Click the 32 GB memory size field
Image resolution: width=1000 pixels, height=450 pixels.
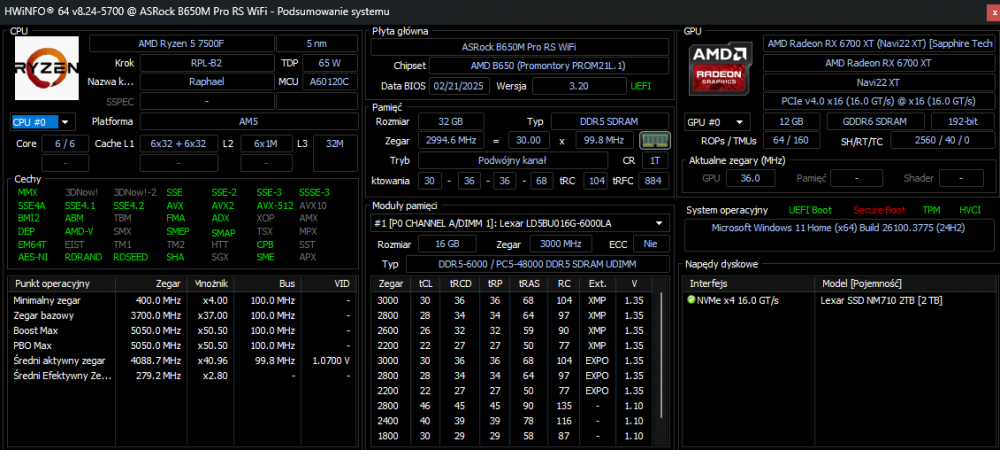tap(451, 121)
